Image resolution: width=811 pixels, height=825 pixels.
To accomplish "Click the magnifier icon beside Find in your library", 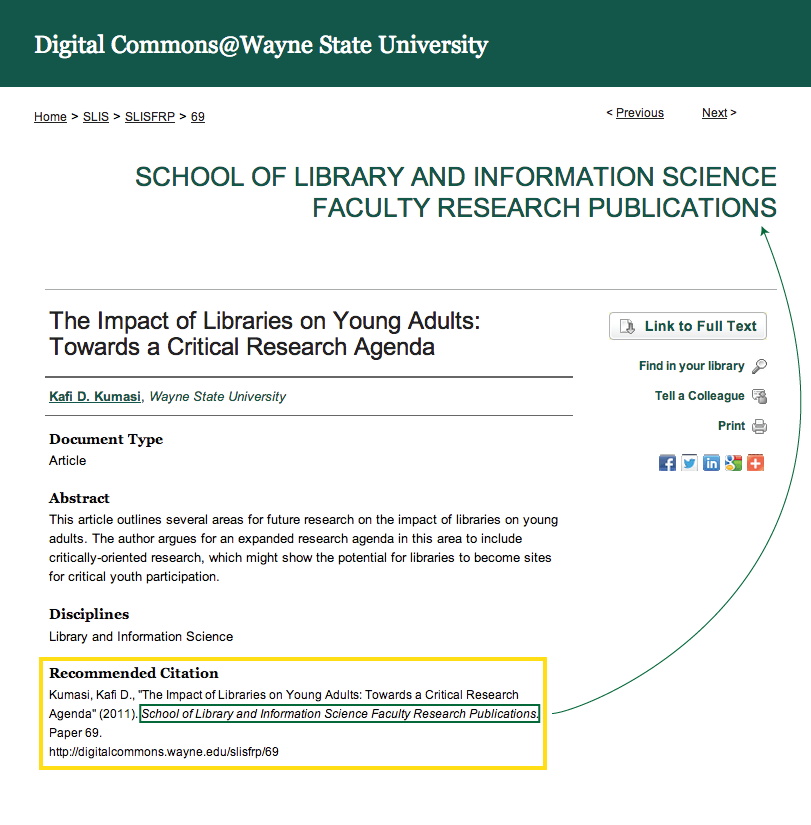I will [x=759, y=366].
